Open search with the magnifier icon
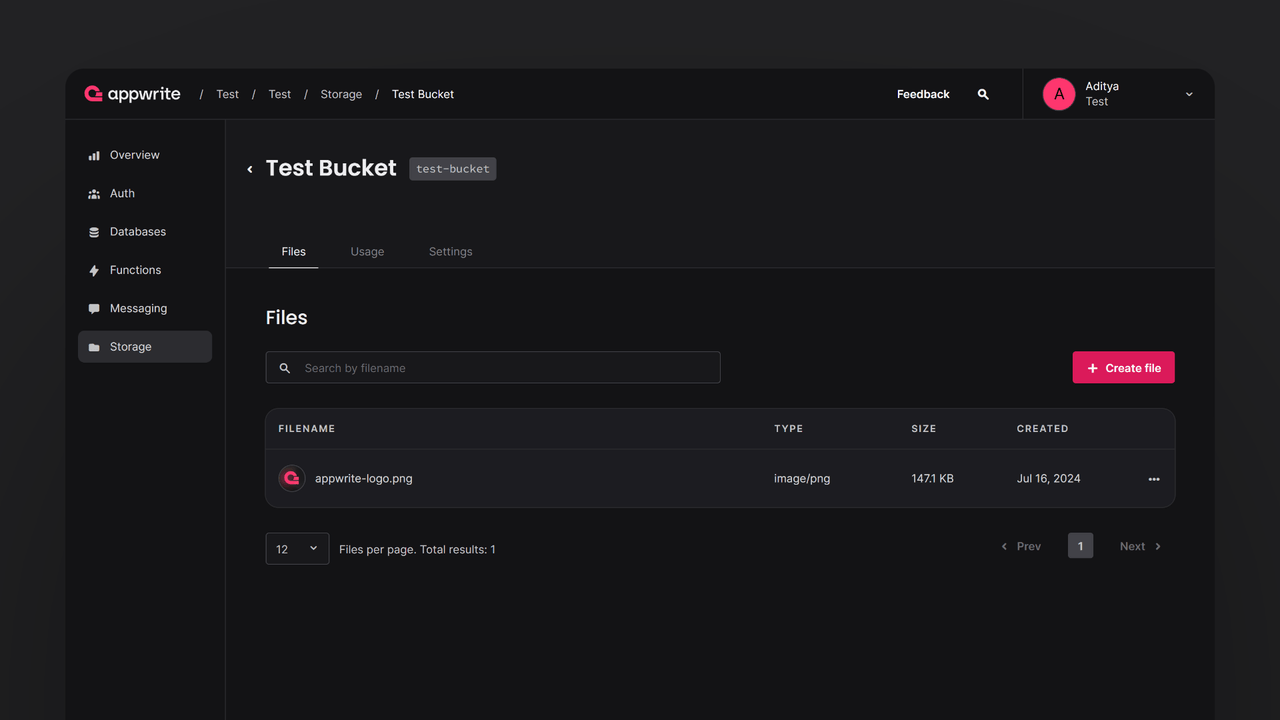The width and height of the screenshot is (1280, 720). [x=983, y=94]
